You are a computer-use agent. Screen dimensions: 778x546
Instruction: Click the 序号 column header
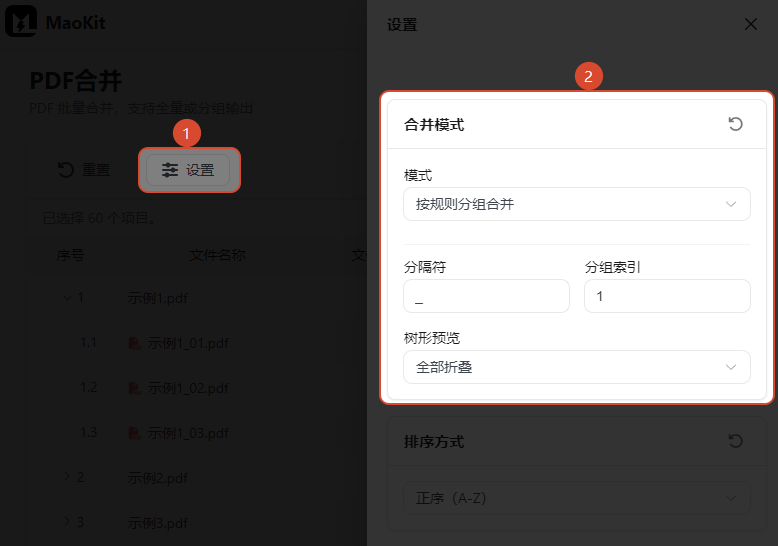70,255
